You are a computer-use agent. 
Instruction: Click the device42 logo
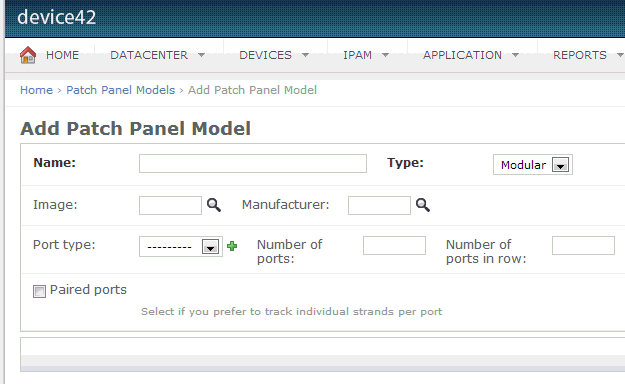(x=57, y=18)
